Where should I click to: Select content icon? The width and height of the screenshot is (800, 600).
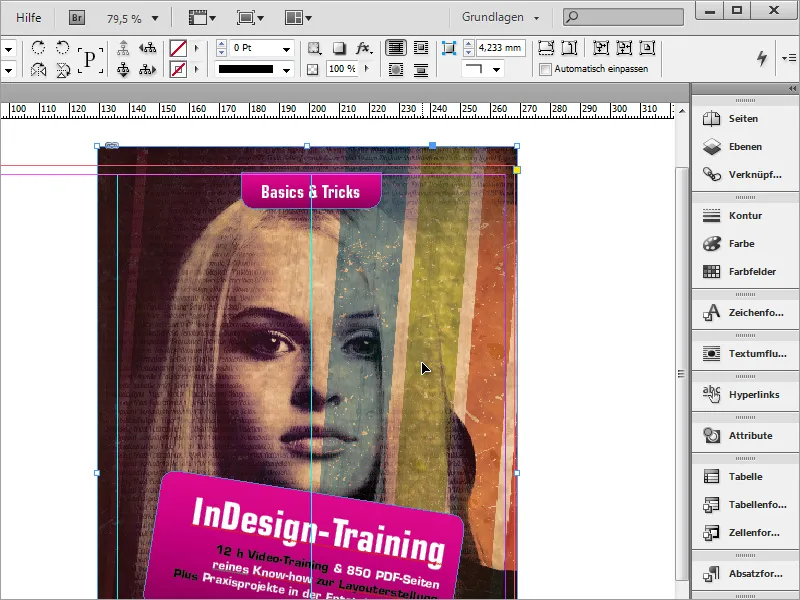coord(123,69)
